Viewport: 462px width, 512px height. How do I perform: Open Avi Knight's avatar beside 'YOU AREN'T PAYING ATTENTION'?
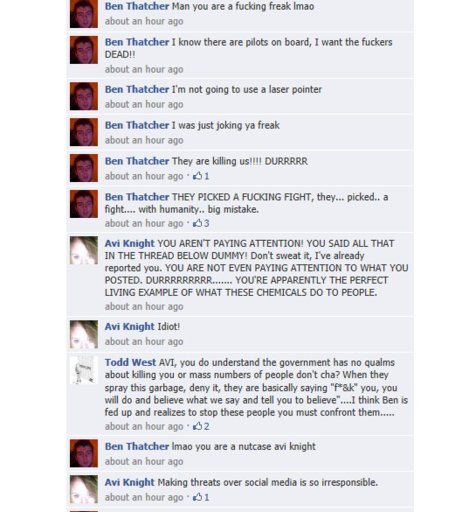tap(84, 250)
